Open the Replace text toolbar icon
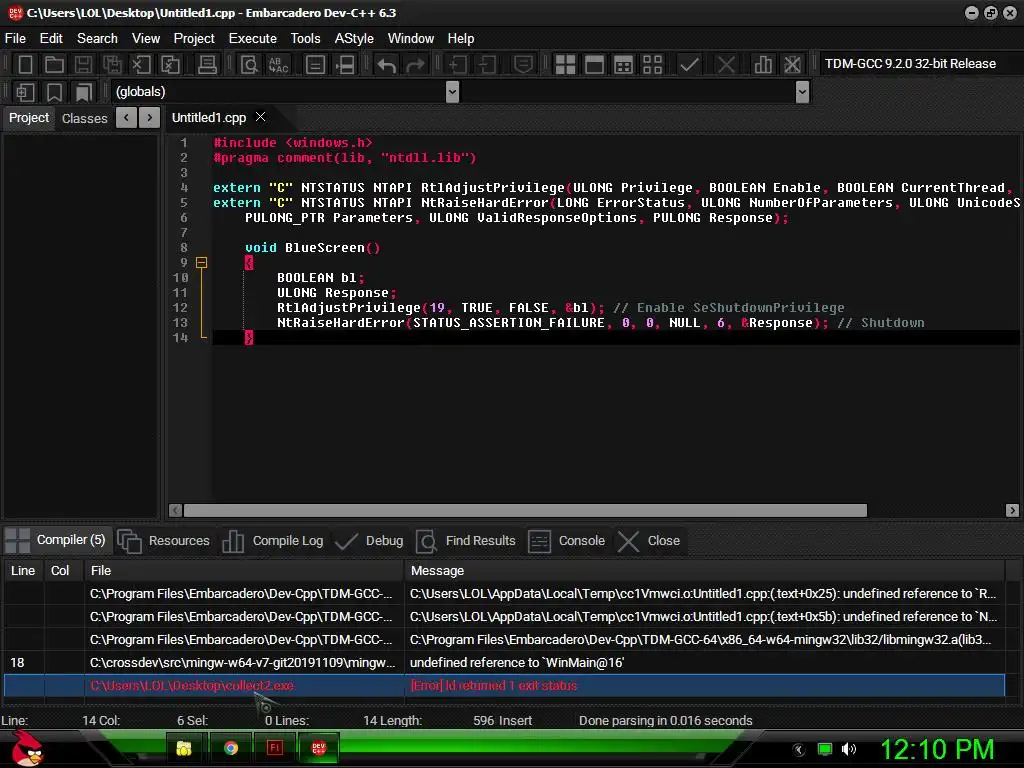Screen dimensions: 1024x768 point(278,65)
